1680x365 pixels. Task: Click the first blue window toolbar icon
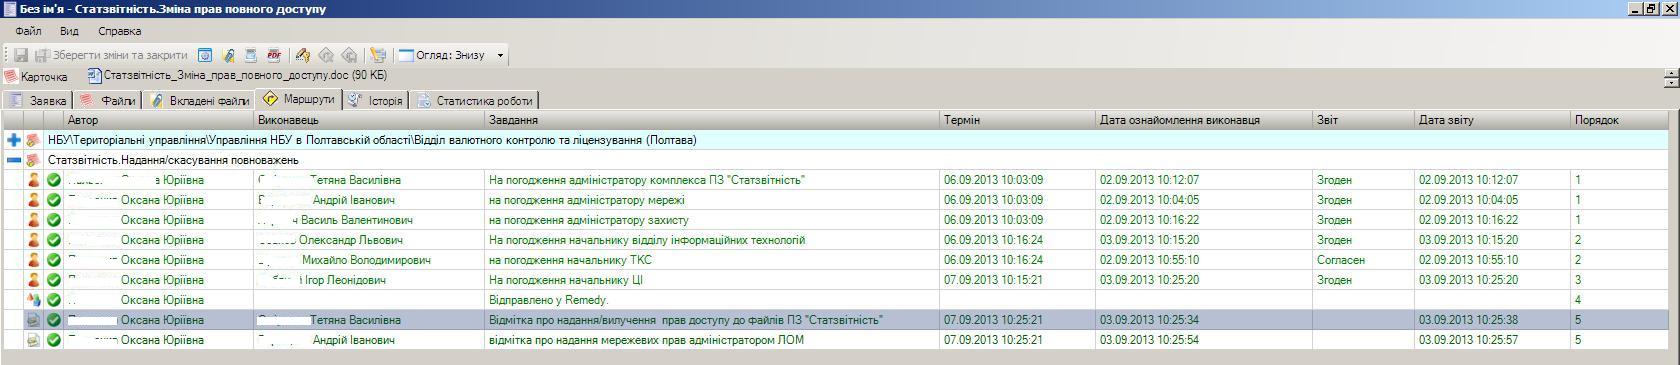coord(205,55)
